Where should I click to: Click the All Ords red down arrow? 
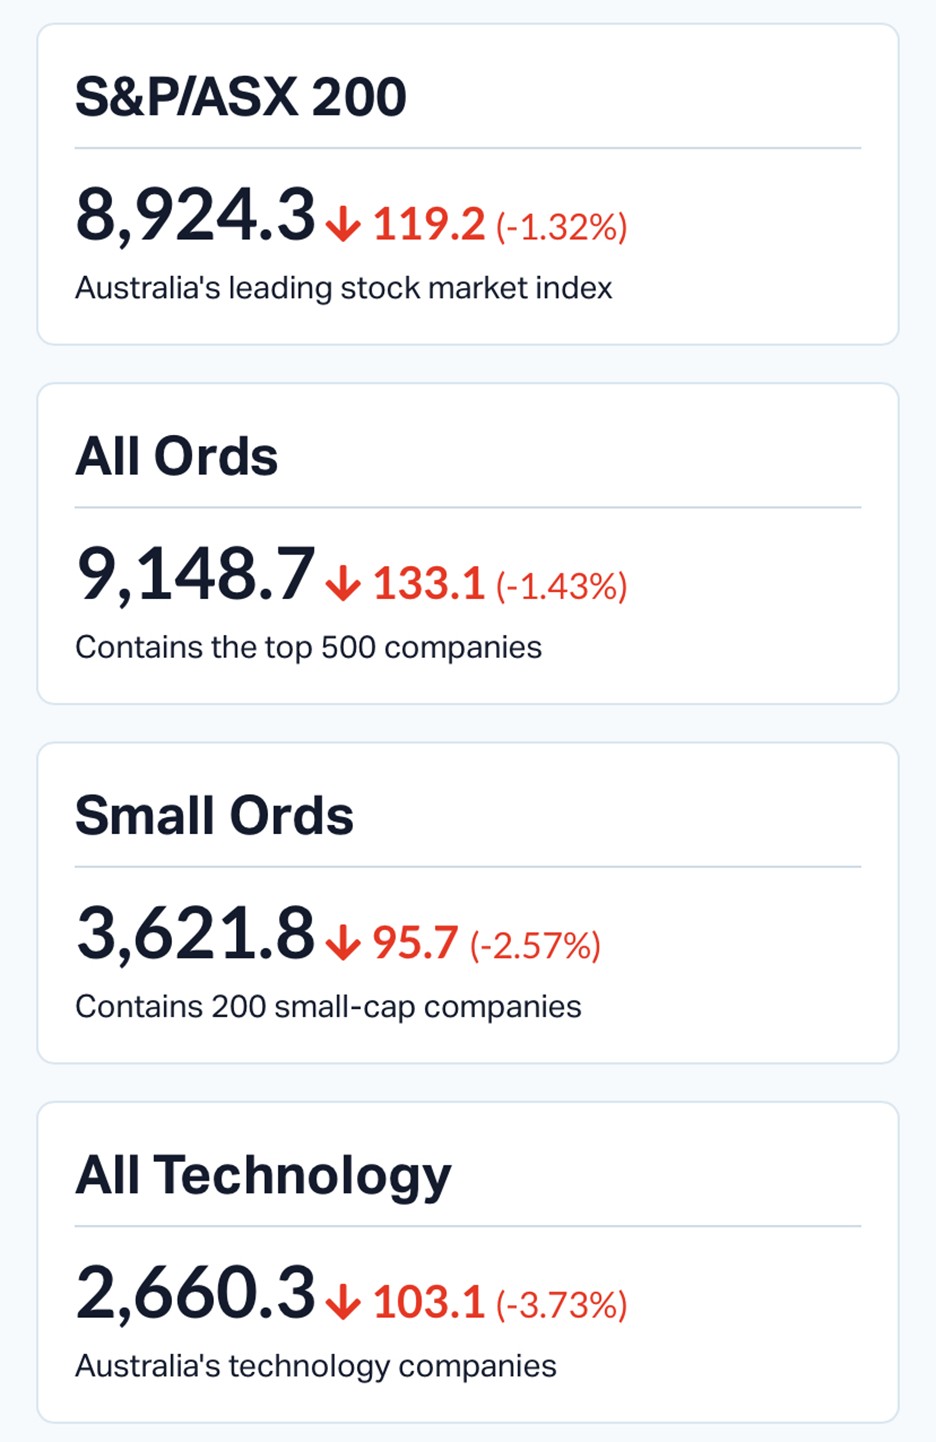pyautogui.click(x=343, y=584)
